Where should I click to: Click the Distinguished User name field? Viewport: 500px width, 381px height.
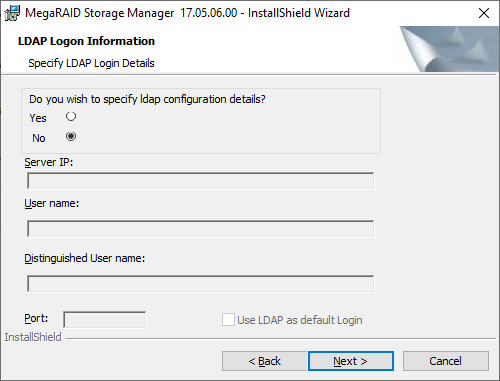click(x=200, y=283)
